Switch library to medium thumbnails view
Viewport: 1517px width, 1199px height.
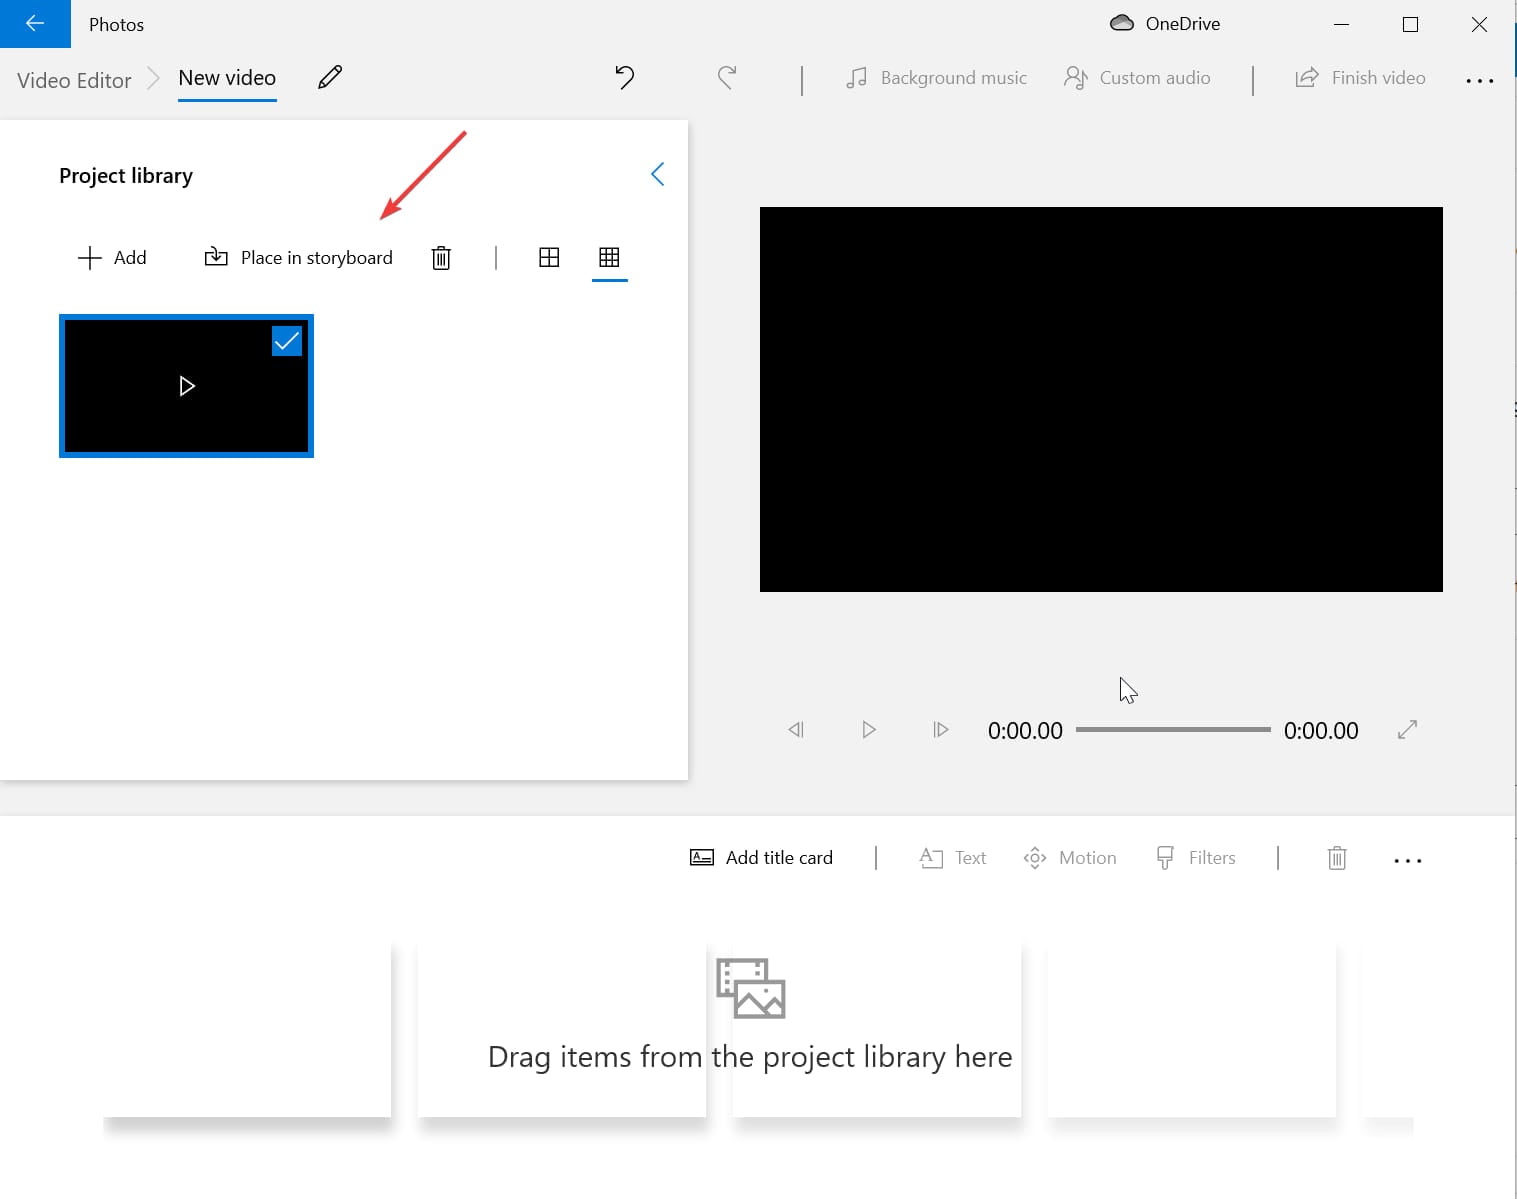[x=549, y=258]
